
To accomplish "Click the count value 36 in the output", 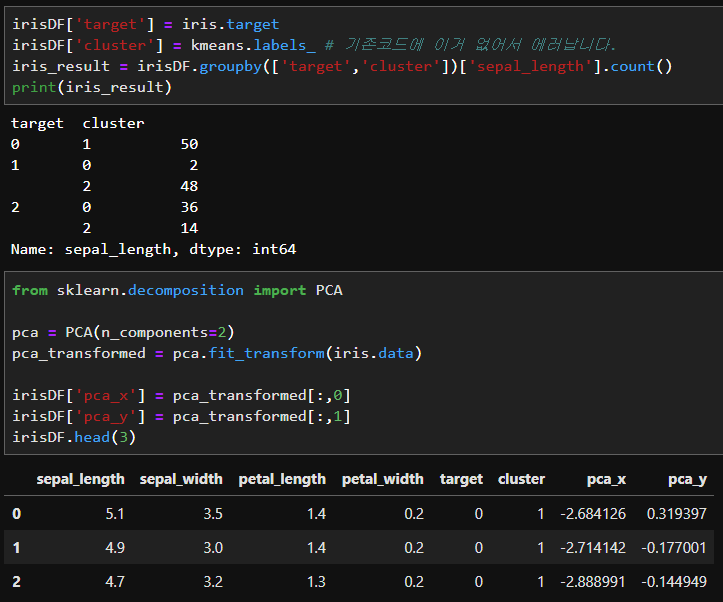I will click(189, 207).
